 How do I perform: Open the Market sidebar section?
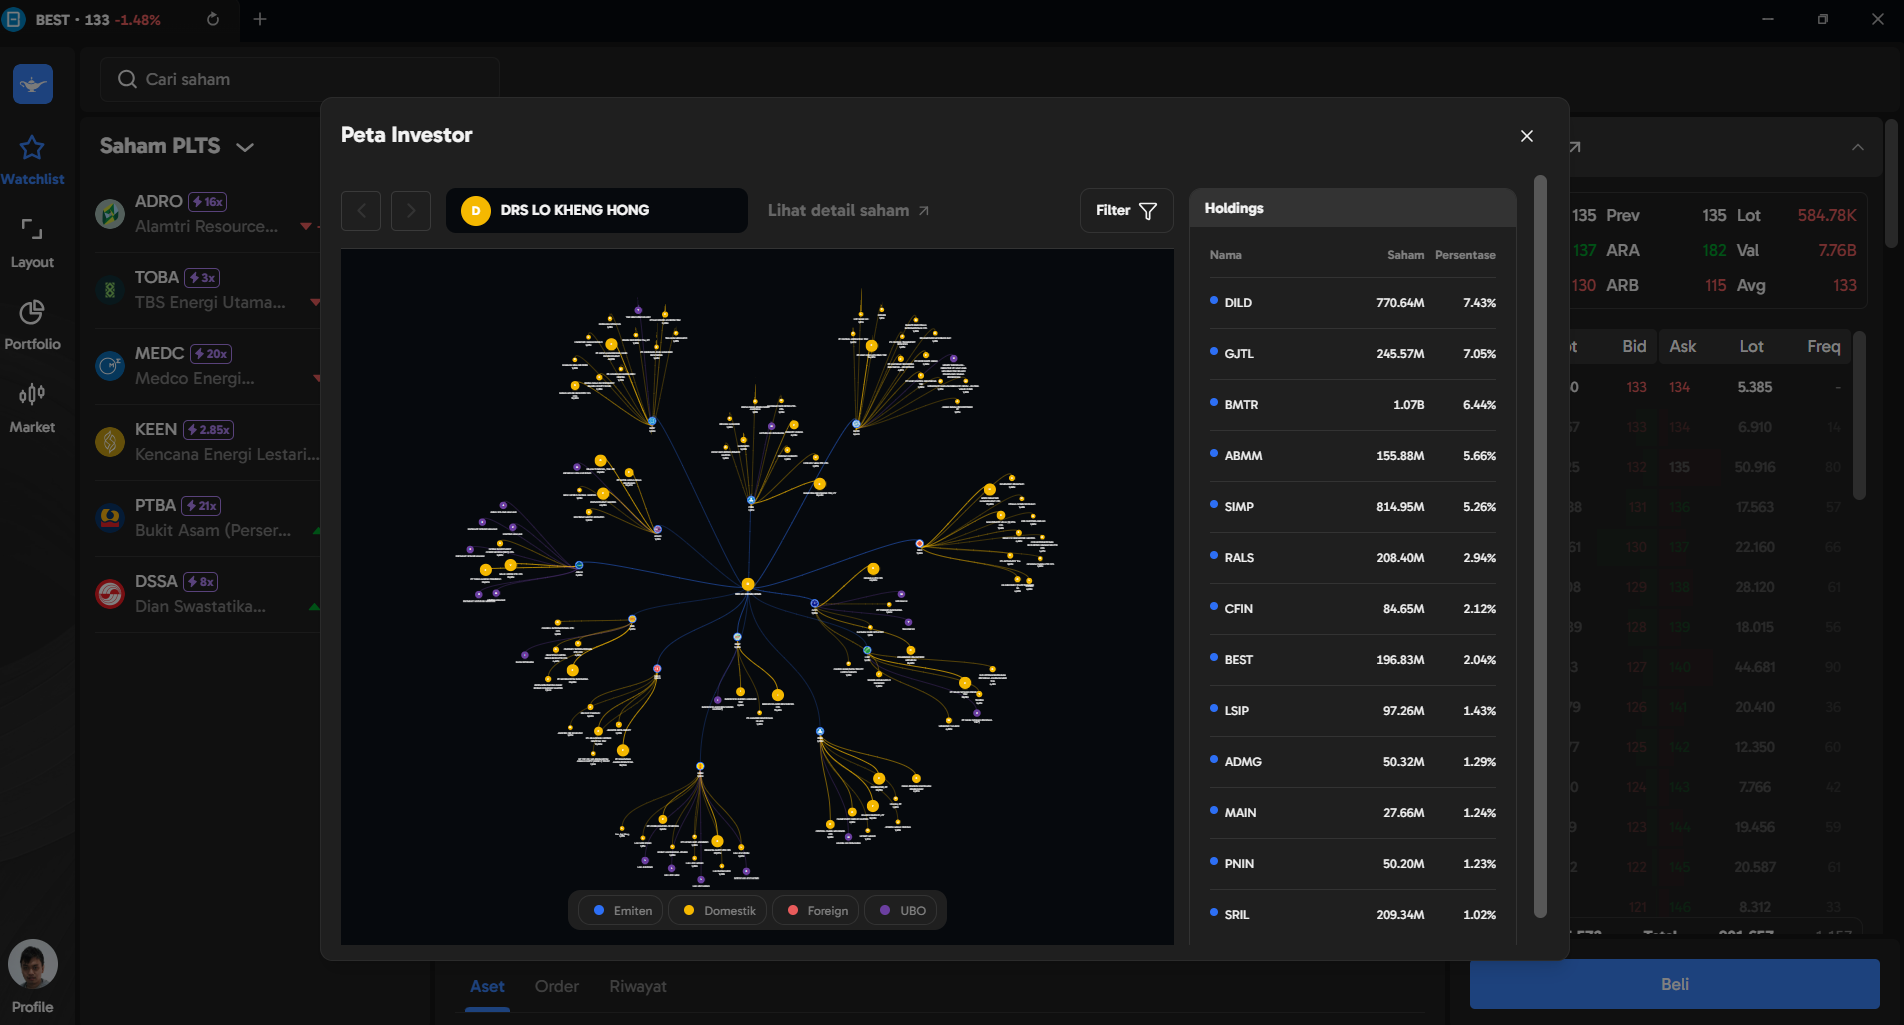[x=32, y=408]
